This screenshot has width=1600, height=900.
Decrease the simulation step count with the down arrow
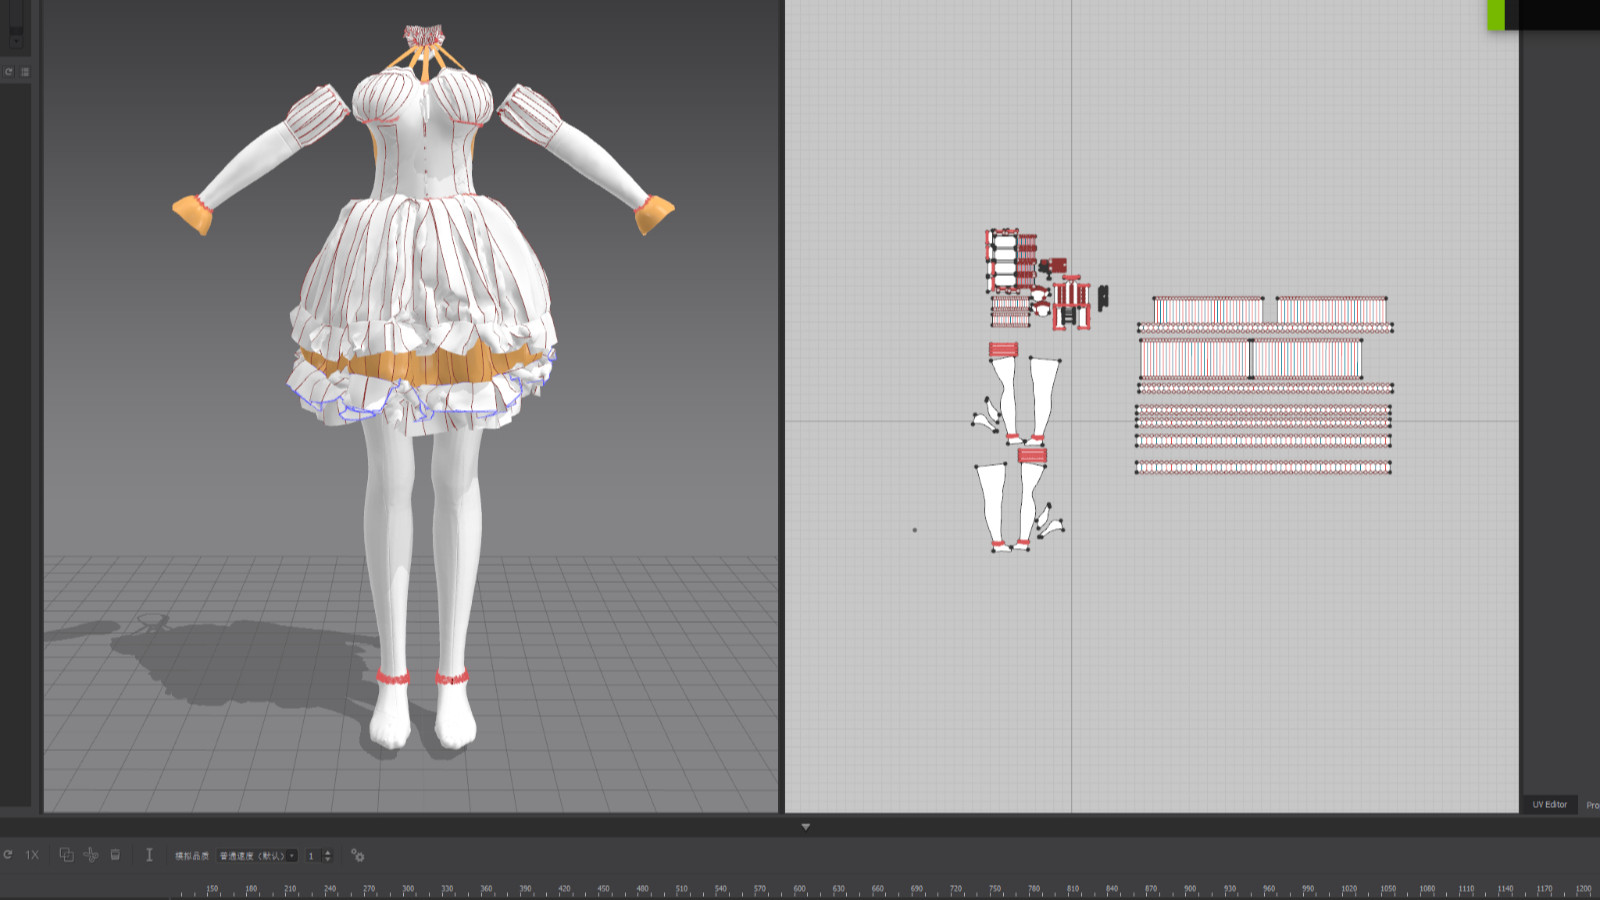point(328,860)
